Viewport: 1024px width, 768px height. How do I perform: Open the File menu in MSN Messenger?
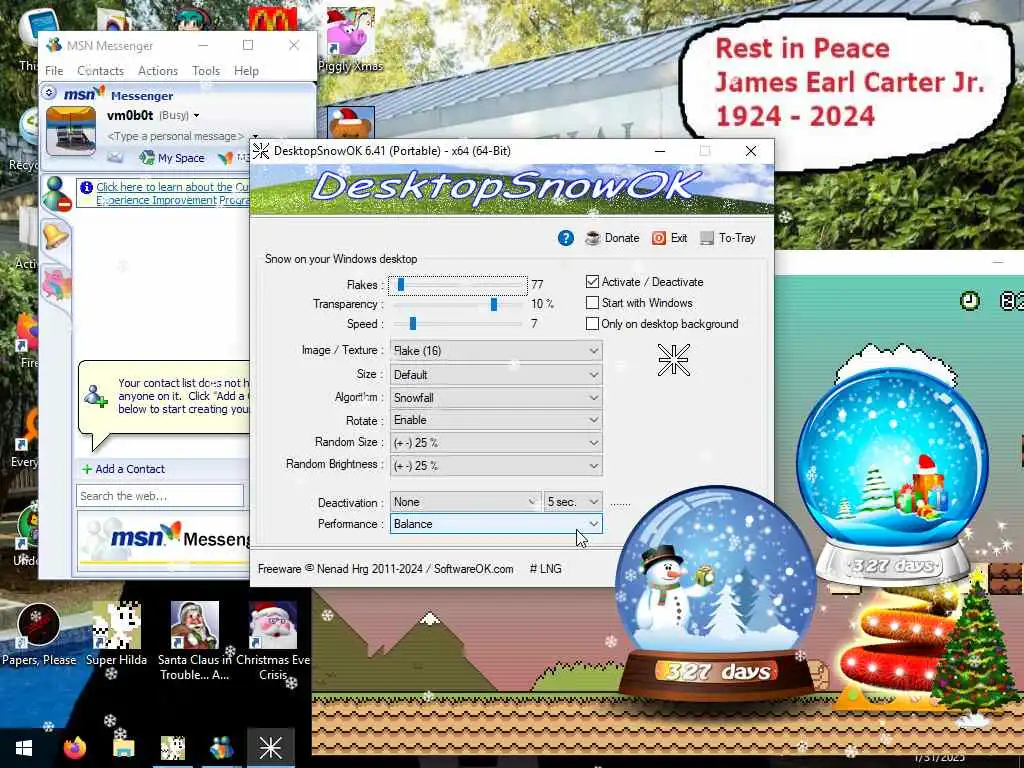click(54, 71)
